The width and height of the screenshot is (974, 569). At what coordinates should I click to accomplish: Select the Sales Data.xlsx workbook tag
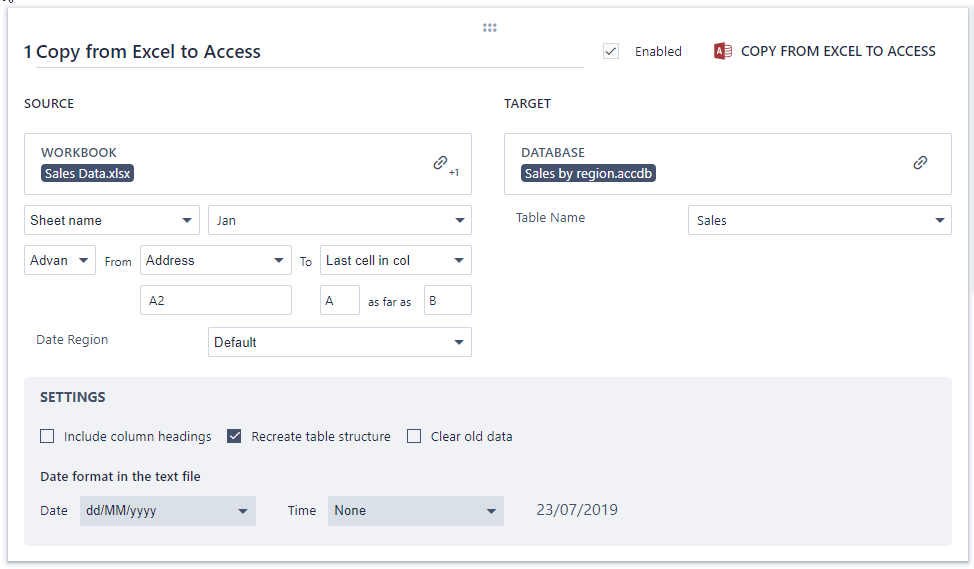[x=88, y=173]
